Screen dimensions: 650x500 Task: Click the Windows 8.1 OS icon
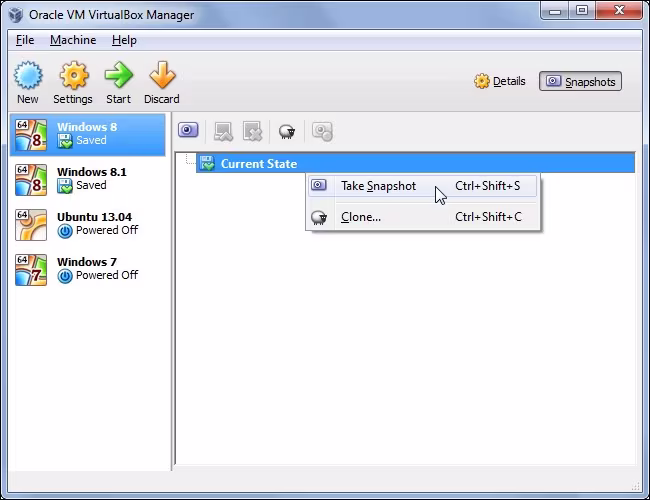pos(31,180)
